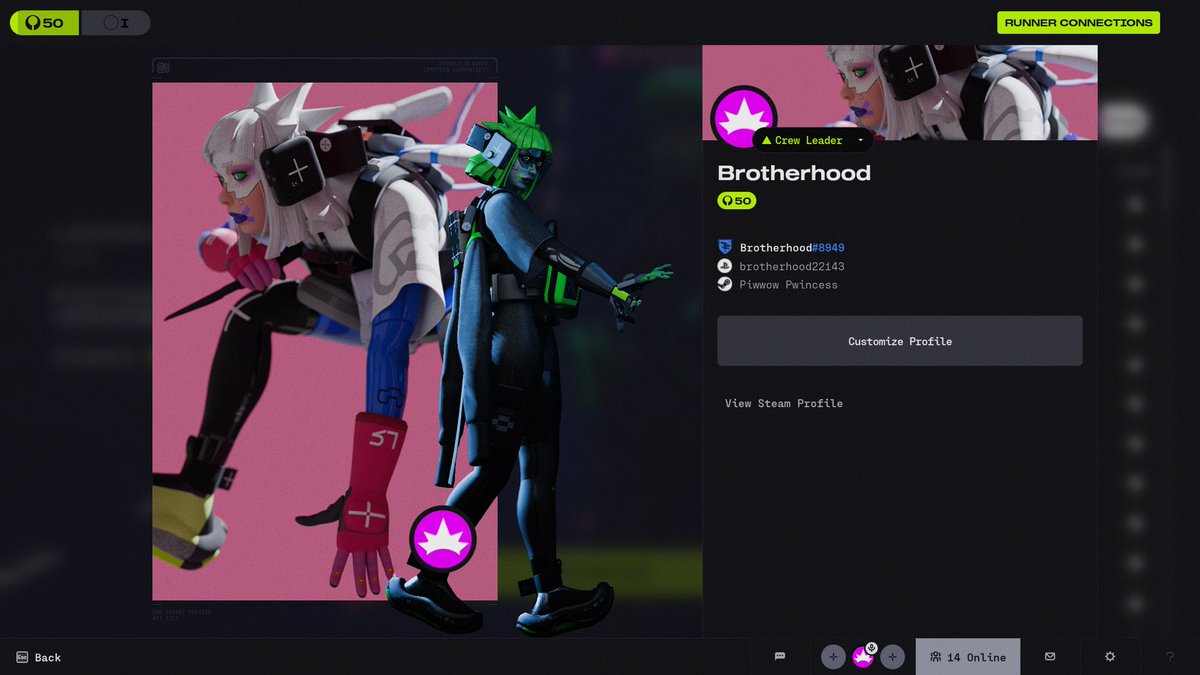Image resolution: width=1200 pixels, height=675 pixels.
Task: Click the profile emblem avatar in banner
Action: [744, 118]
